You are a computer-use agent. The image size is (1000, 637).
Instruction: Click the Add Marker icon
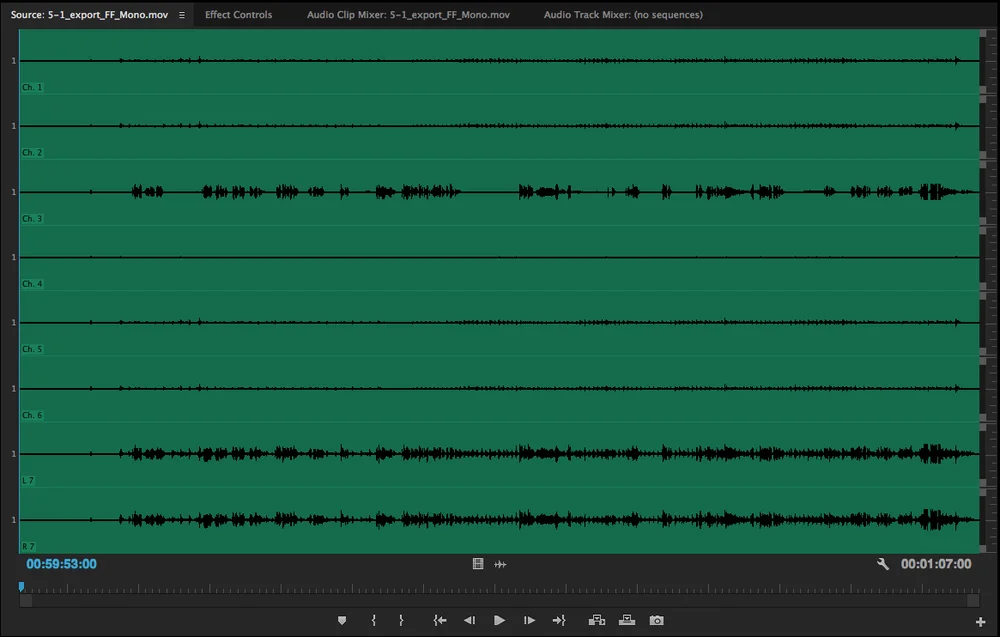click(342, 620)
